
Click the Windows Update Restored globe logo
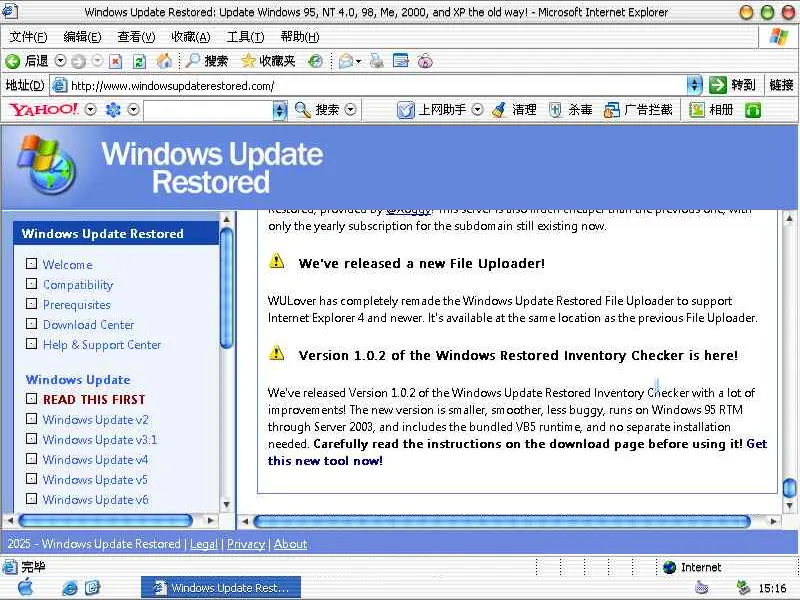pos(46,164)
